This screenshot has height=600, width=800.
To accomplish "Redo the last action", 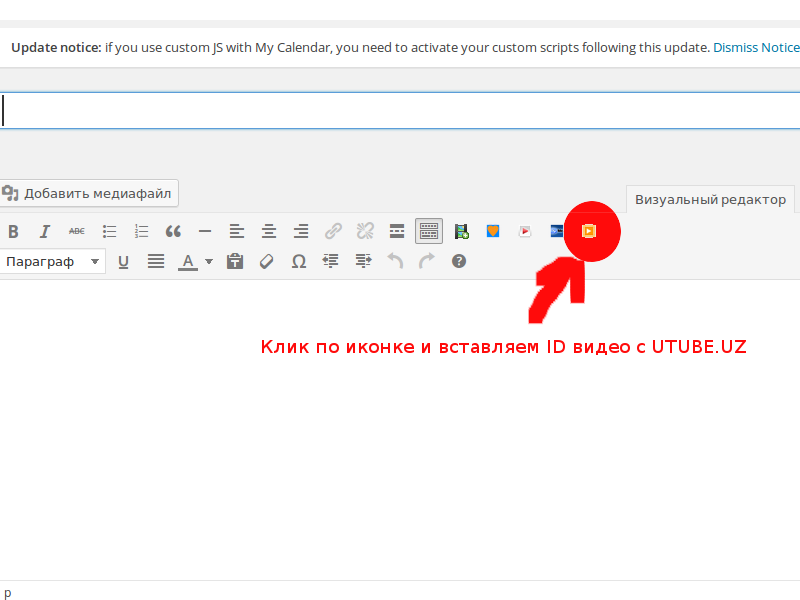I will click(x=427, y=262).
